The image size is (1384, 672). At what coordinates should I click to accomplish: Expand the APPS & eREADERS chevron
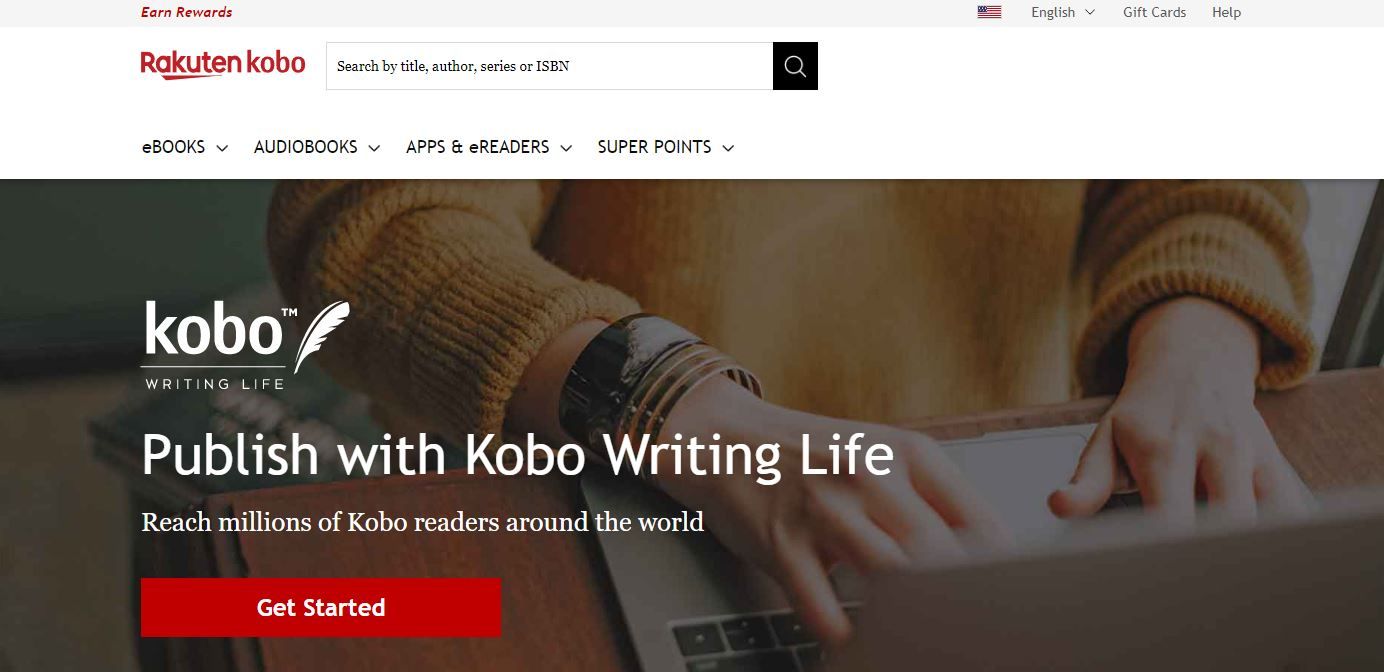pos(566,148)
